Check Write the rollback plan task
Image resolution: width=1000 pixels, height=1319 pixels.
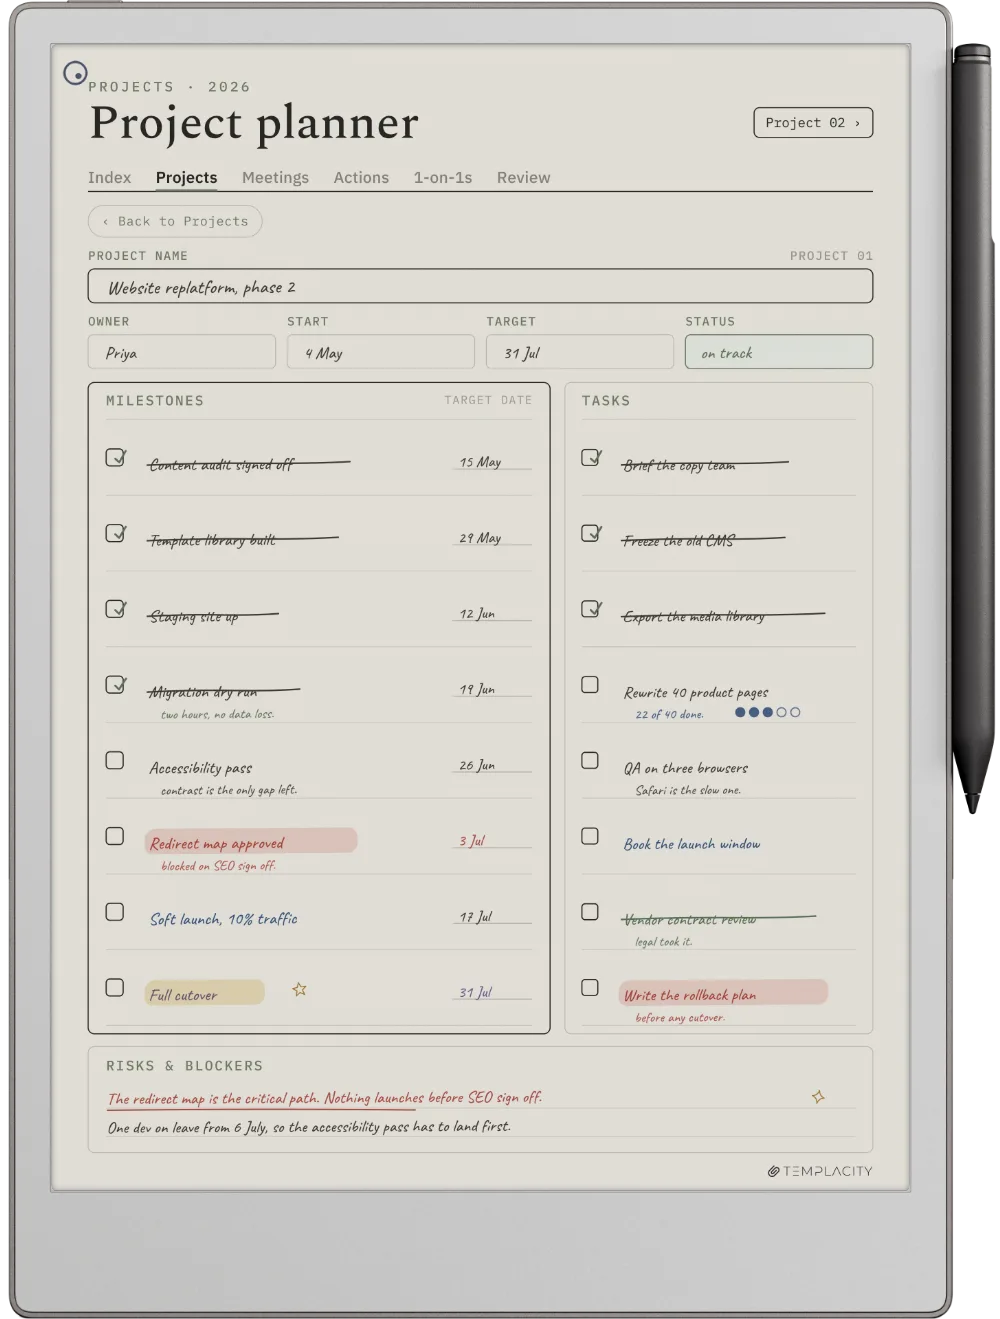(x=590, y=987)
